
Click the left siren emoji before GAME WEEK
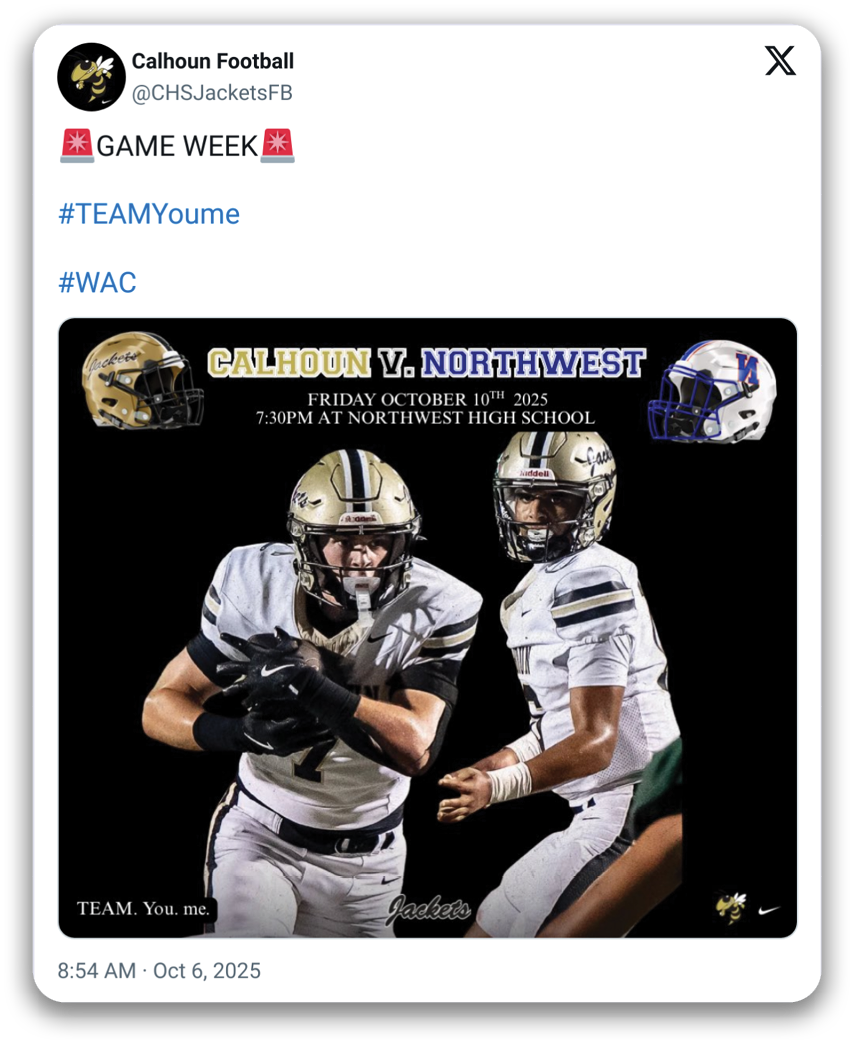[77, 146]
